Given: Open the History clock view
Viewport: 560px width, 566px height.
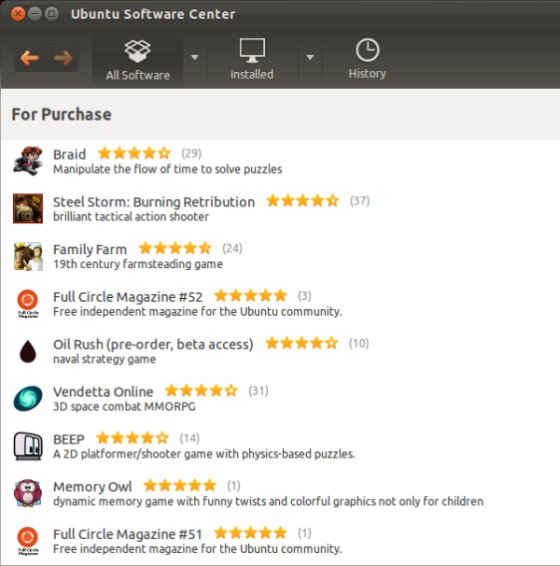Looking at the screenshot, I should click(367, 59).
